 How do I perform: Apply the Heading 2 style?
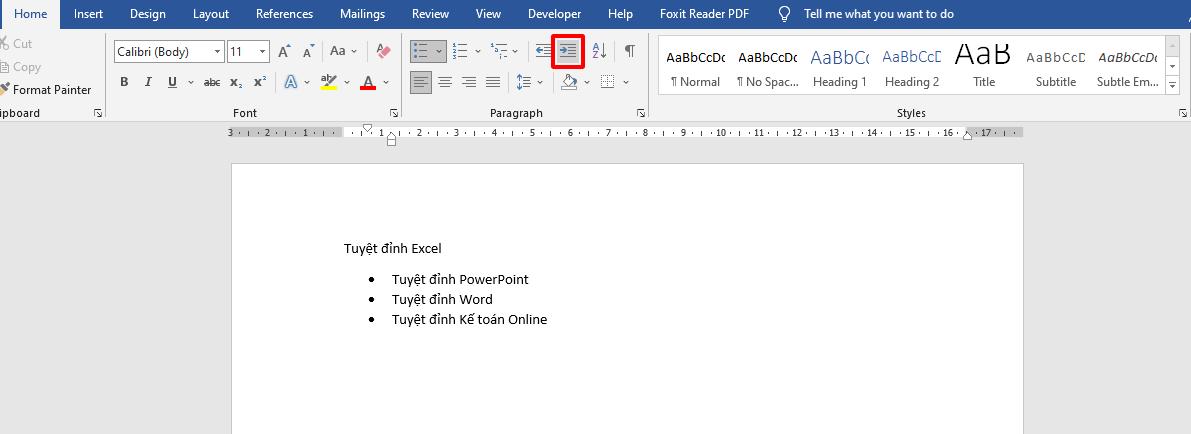pos(911,65)
